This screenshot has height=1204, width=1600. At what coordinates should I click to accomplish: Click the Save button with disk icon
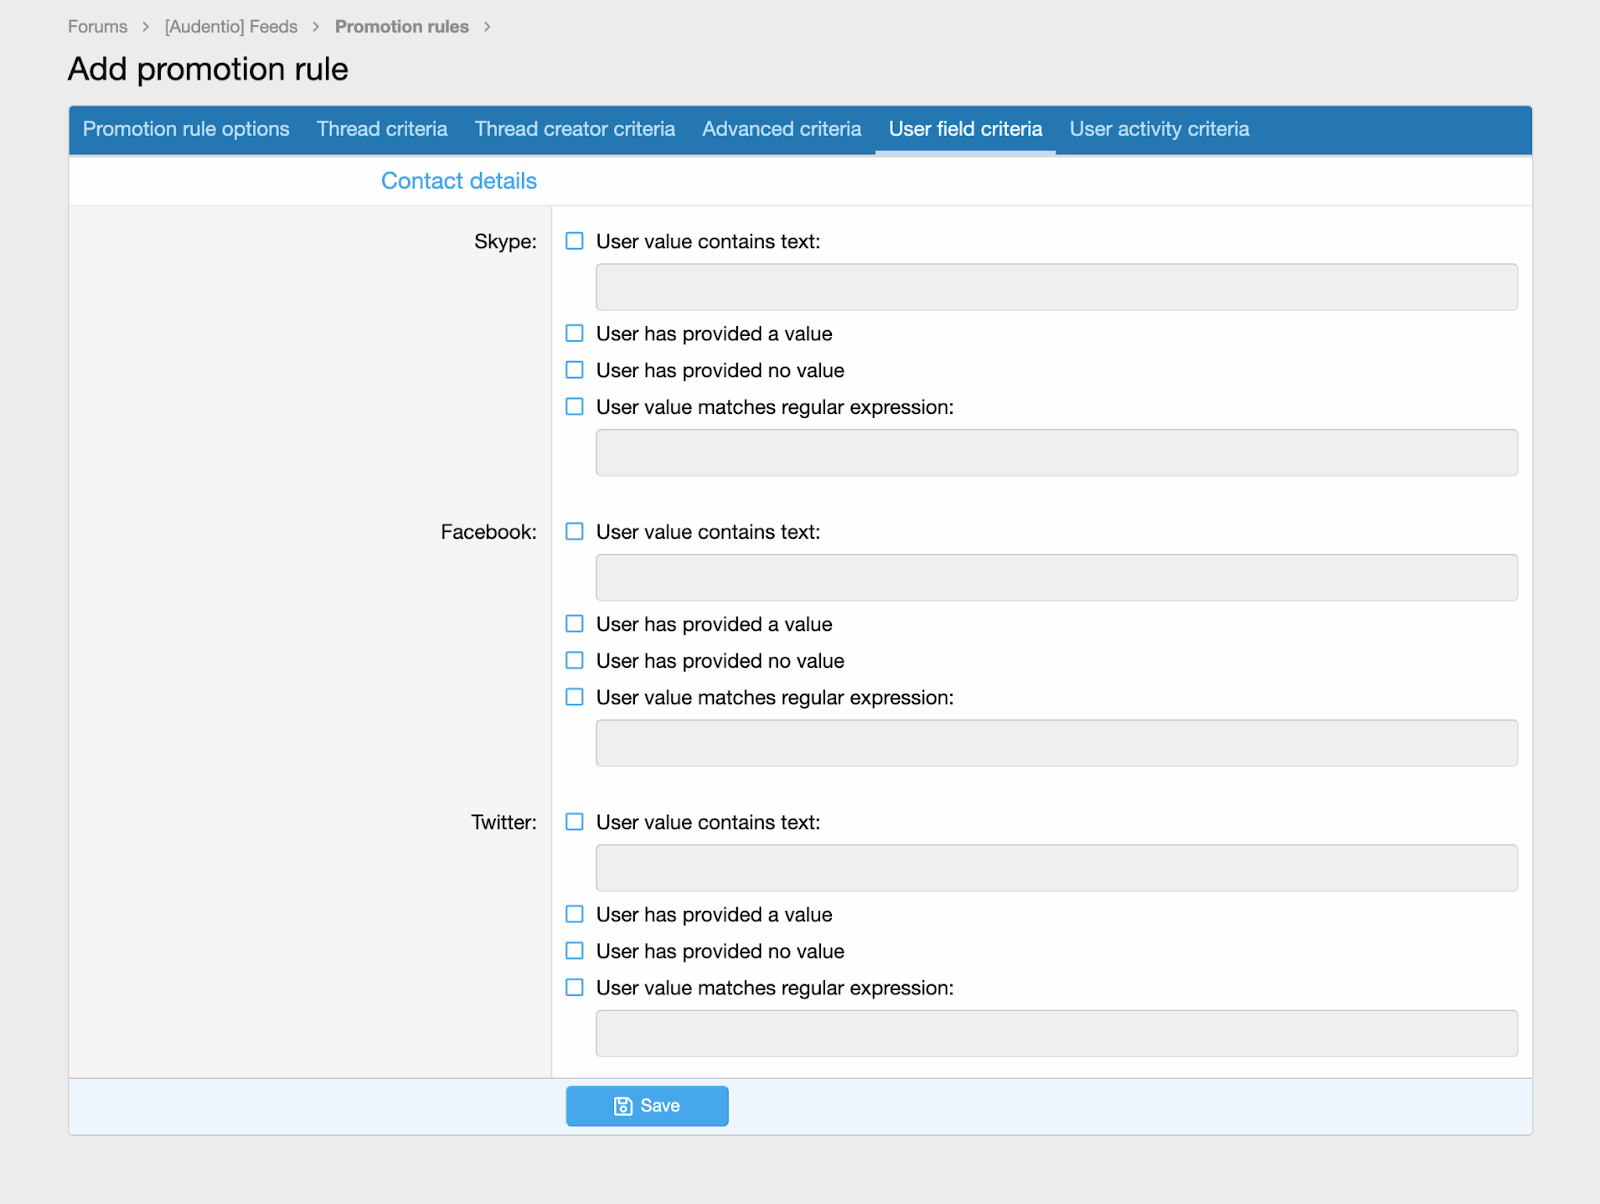point(647,1106)
